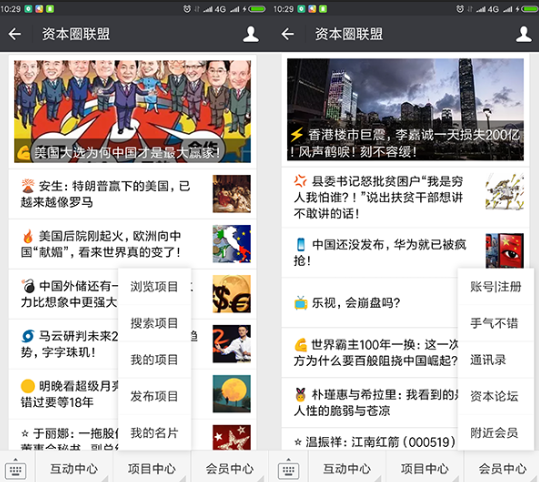
Task: Expand 项目中心 menu on right screen
Action: pyautogui.click(x=425, y=468)
